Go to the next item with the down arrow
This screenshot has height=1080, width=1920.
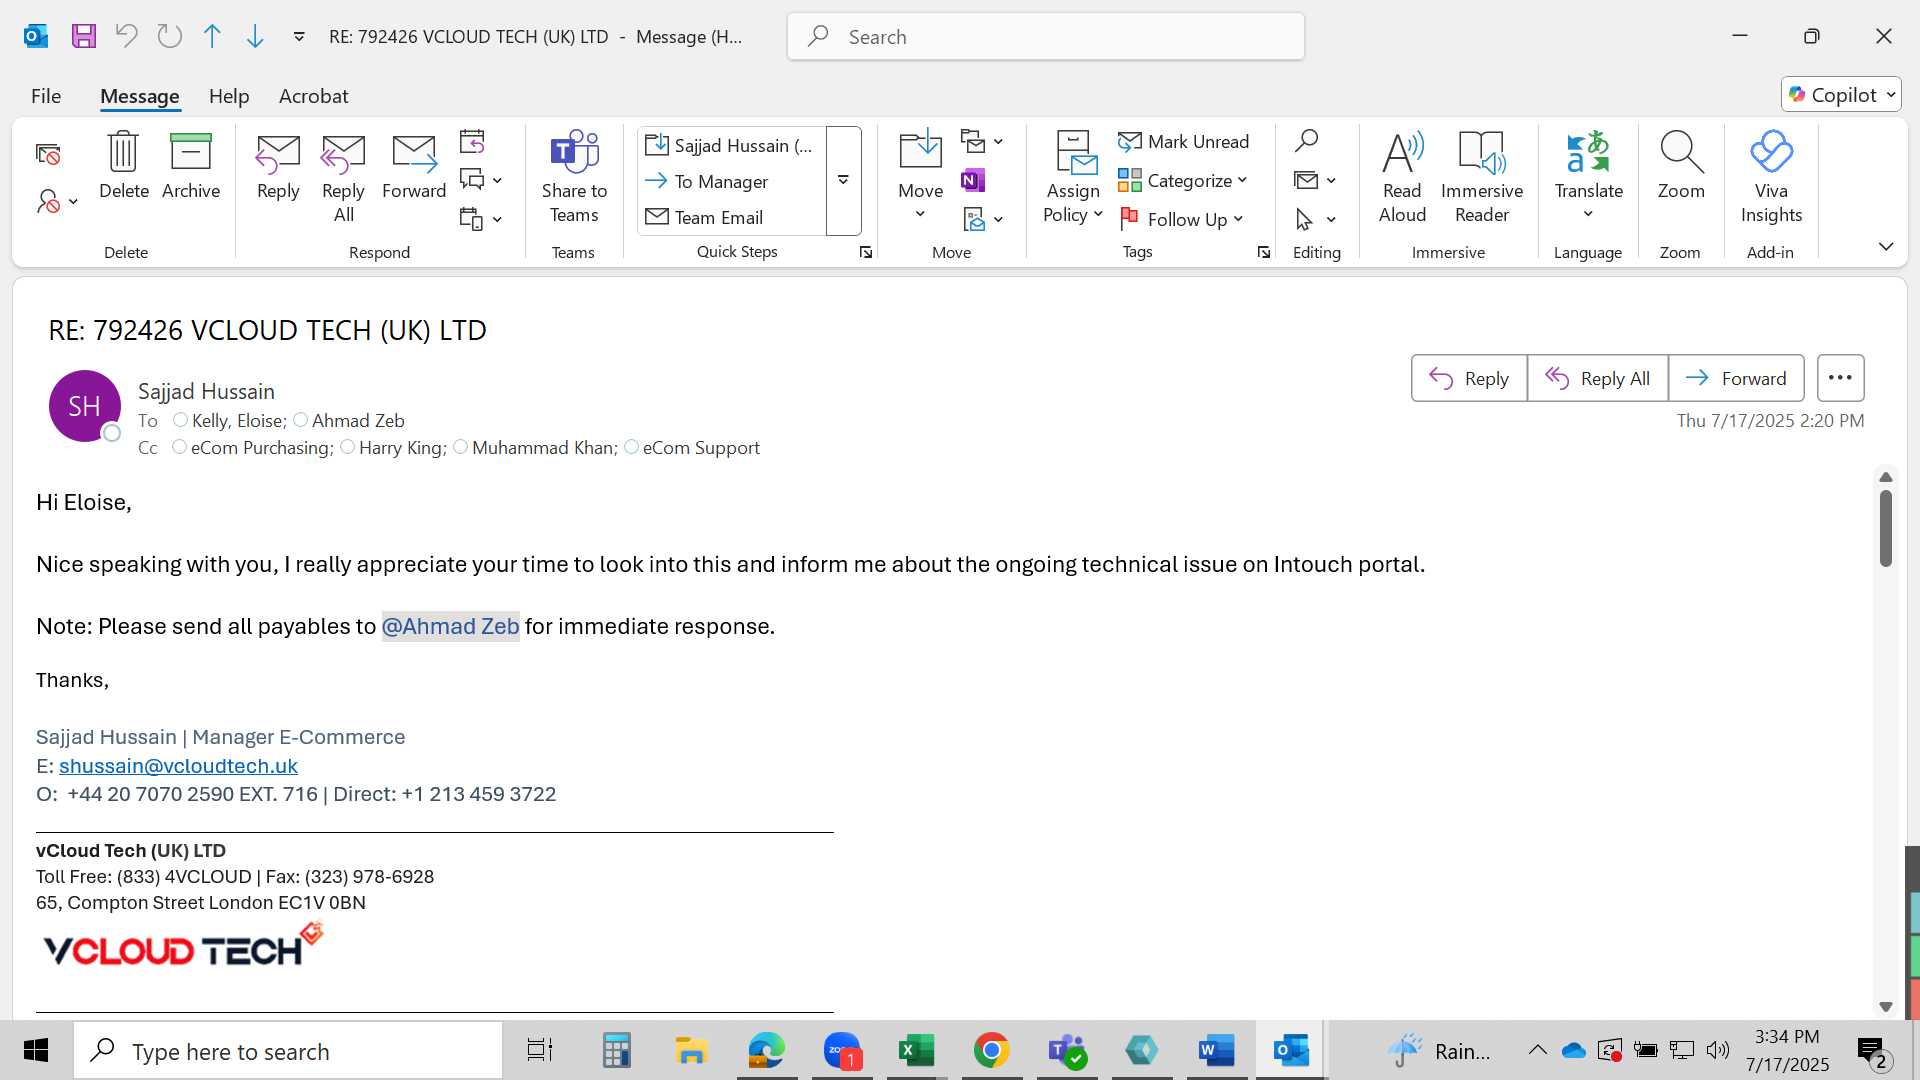pos(255,37)
